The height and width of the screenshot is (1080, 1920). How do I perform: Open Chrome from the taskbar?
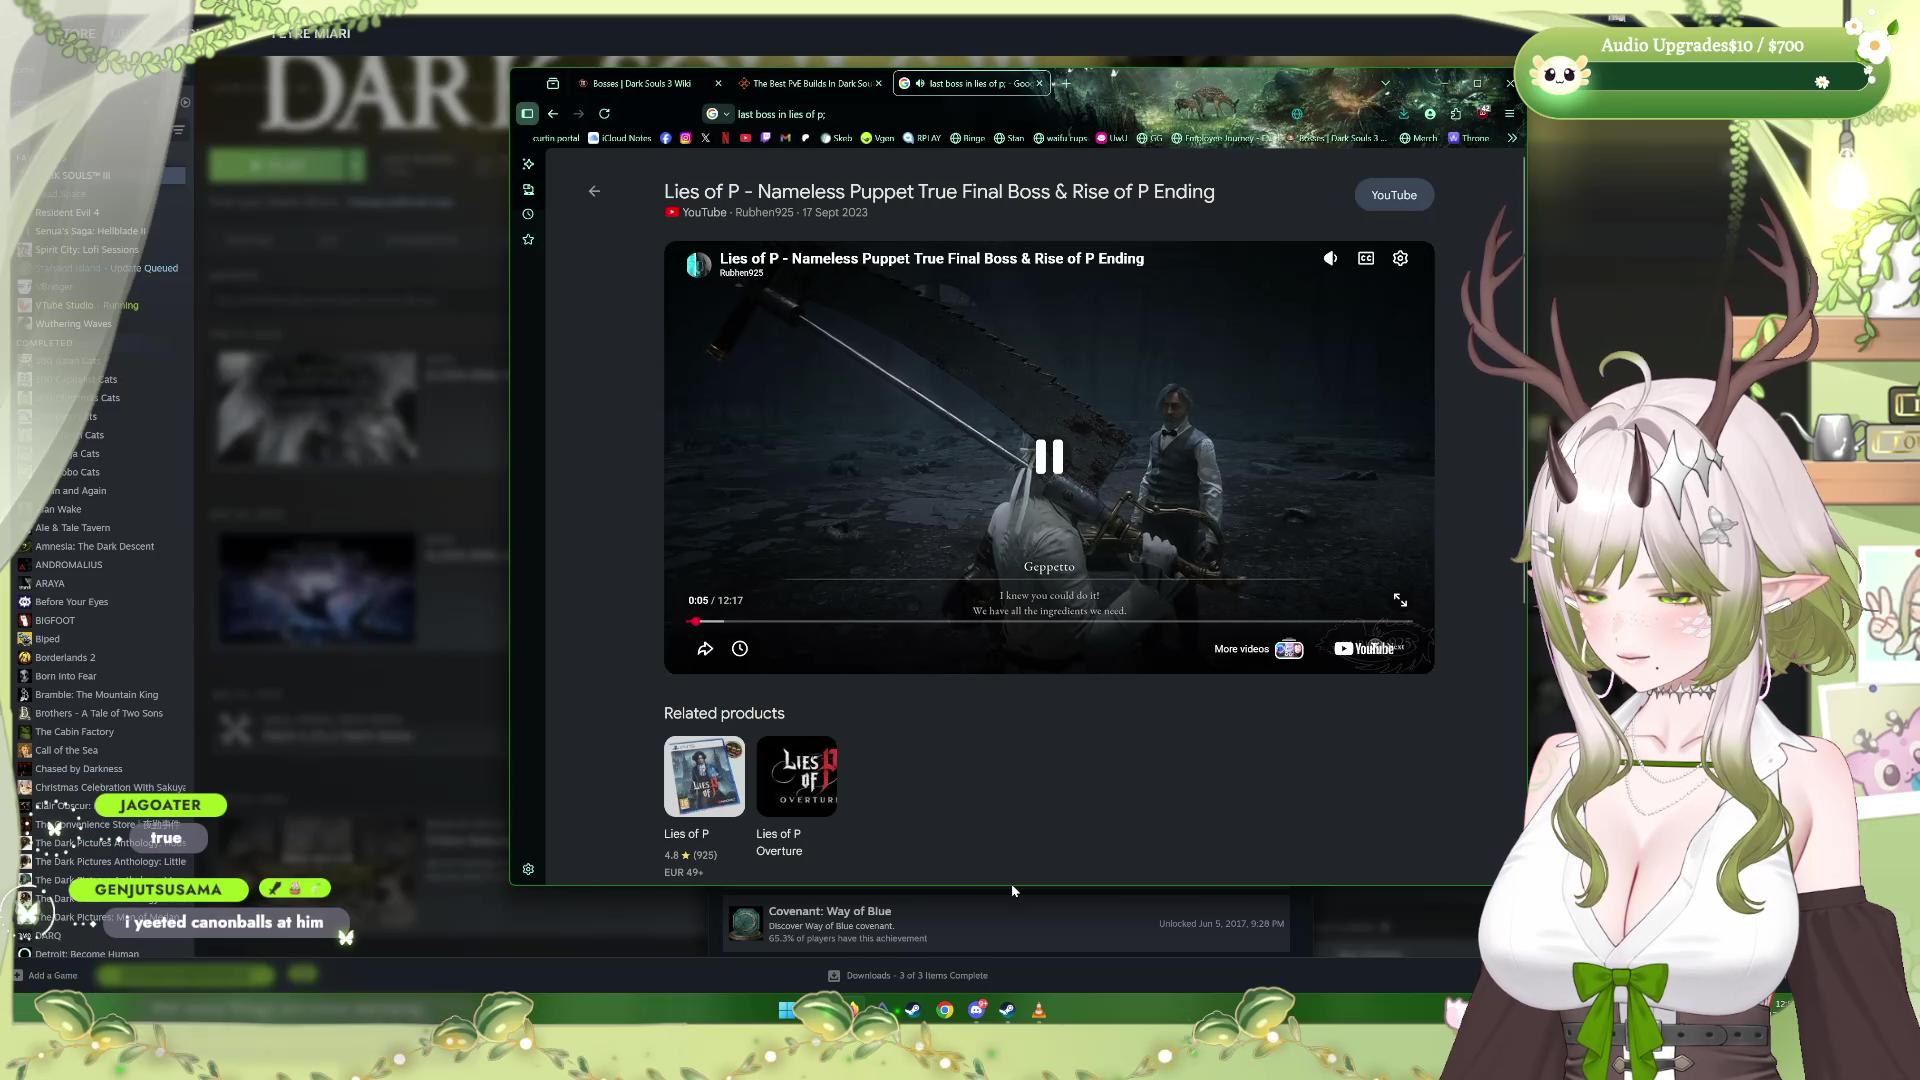click(x=945, y=1010)
